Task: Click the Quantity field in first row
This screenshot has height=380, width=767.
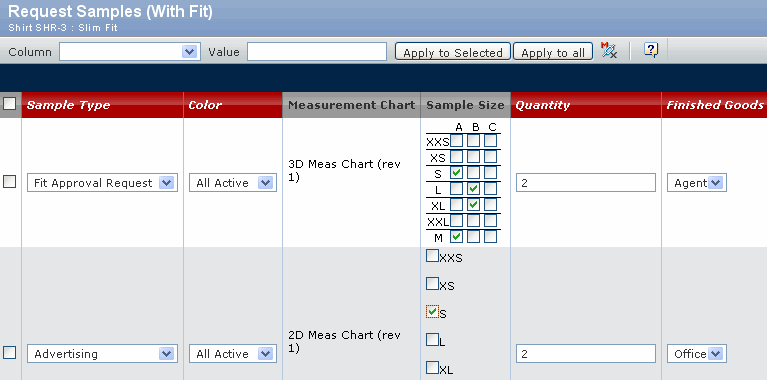Action: pyautogui.click(x=586, y=183)
